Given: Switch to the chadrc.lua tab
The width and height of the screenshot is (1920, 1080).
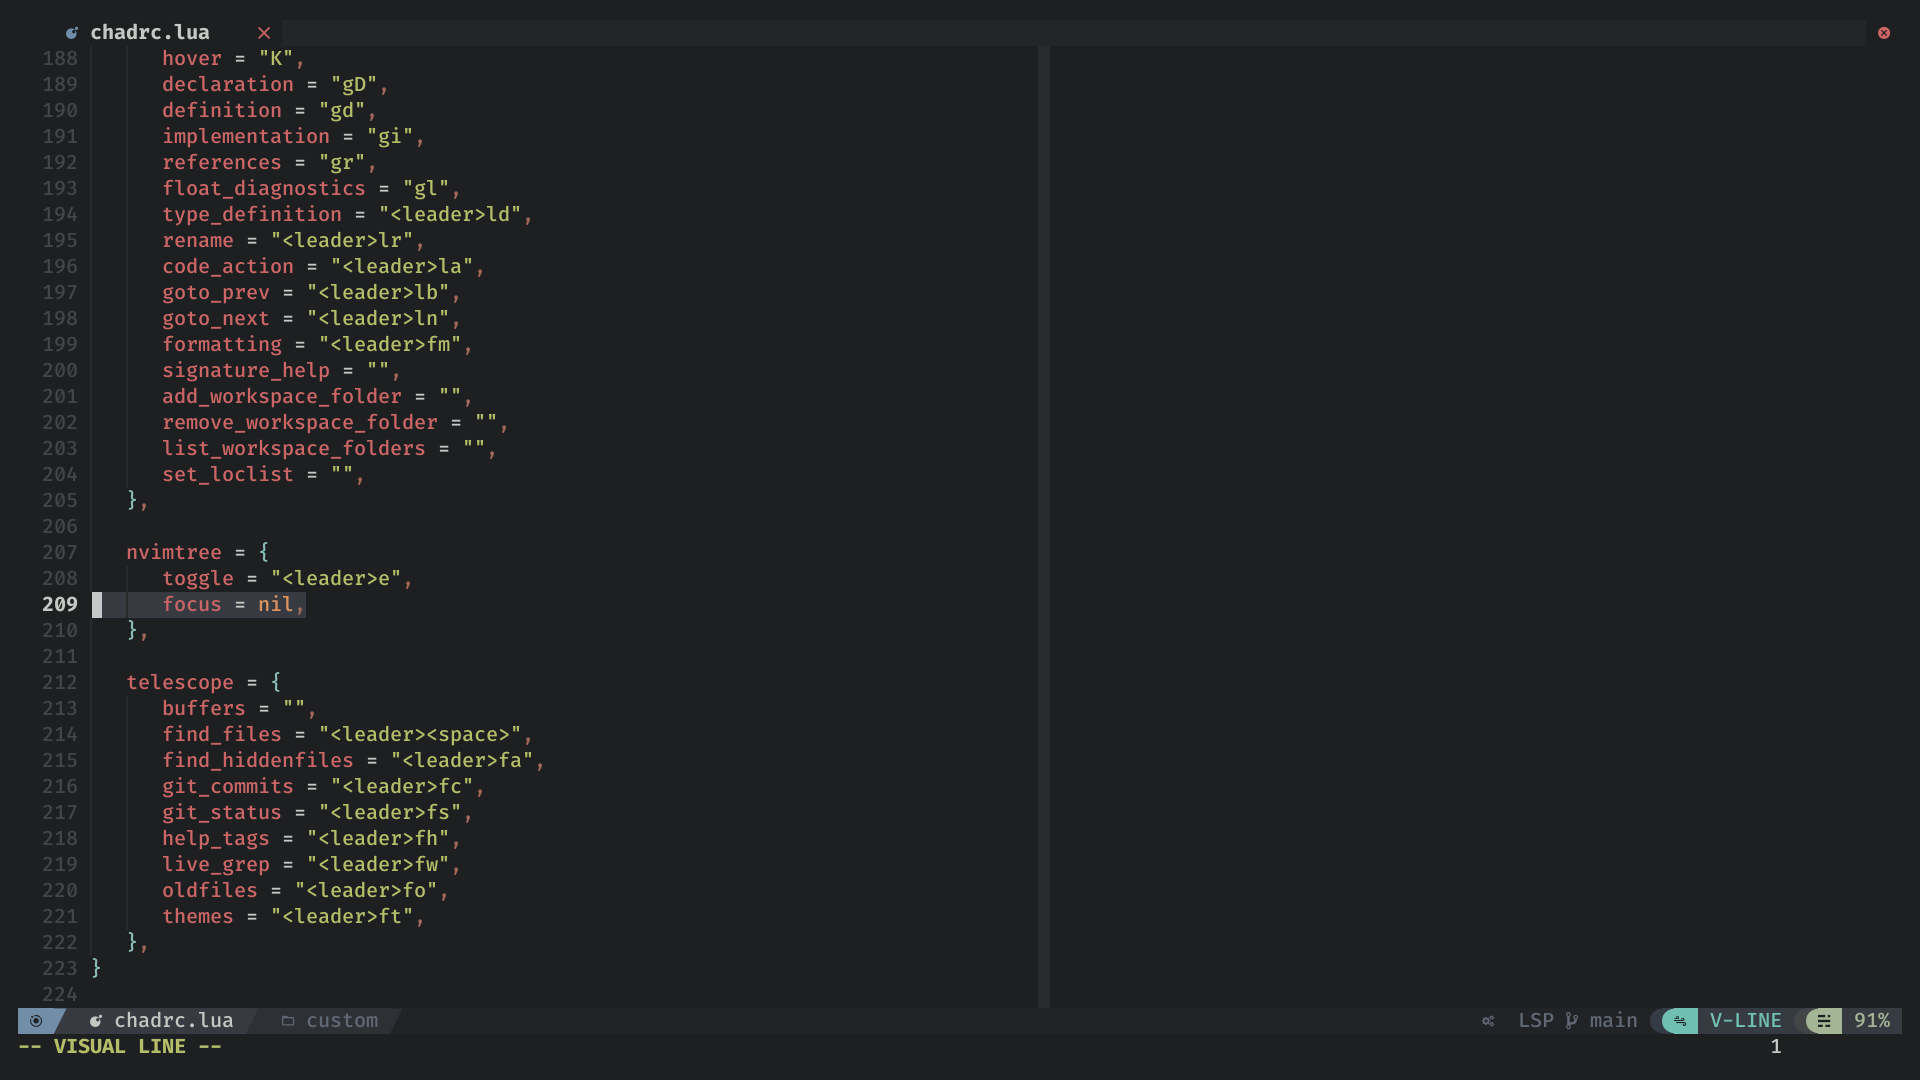Looking at the screenshot, I should (149, 32).
